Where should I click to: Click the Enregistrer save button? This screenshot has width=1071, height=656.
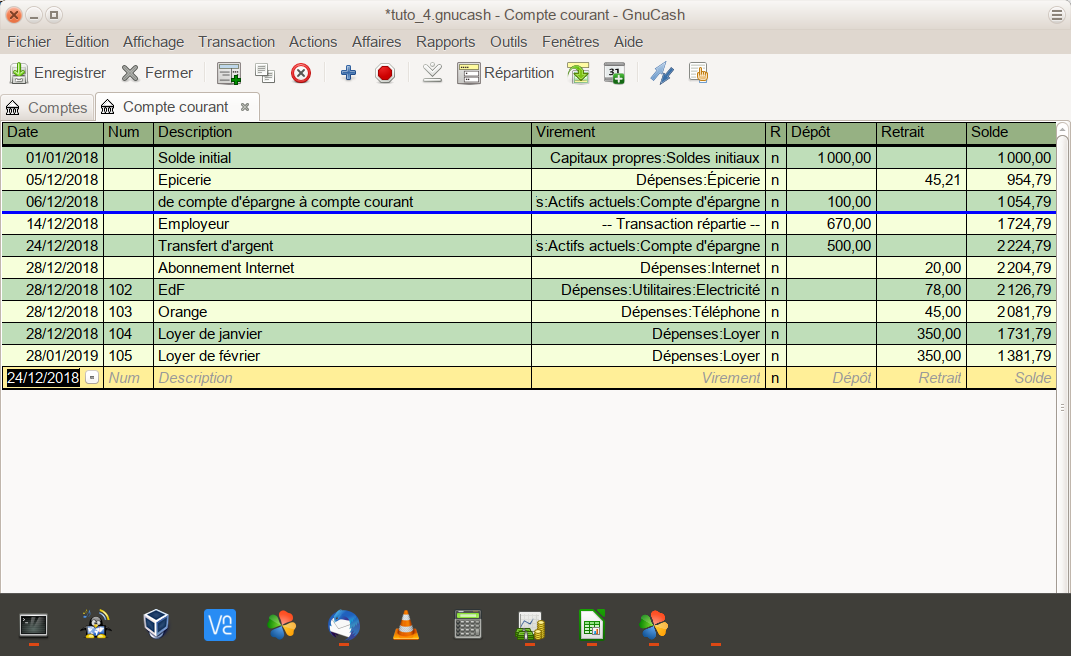click(58, 73)
